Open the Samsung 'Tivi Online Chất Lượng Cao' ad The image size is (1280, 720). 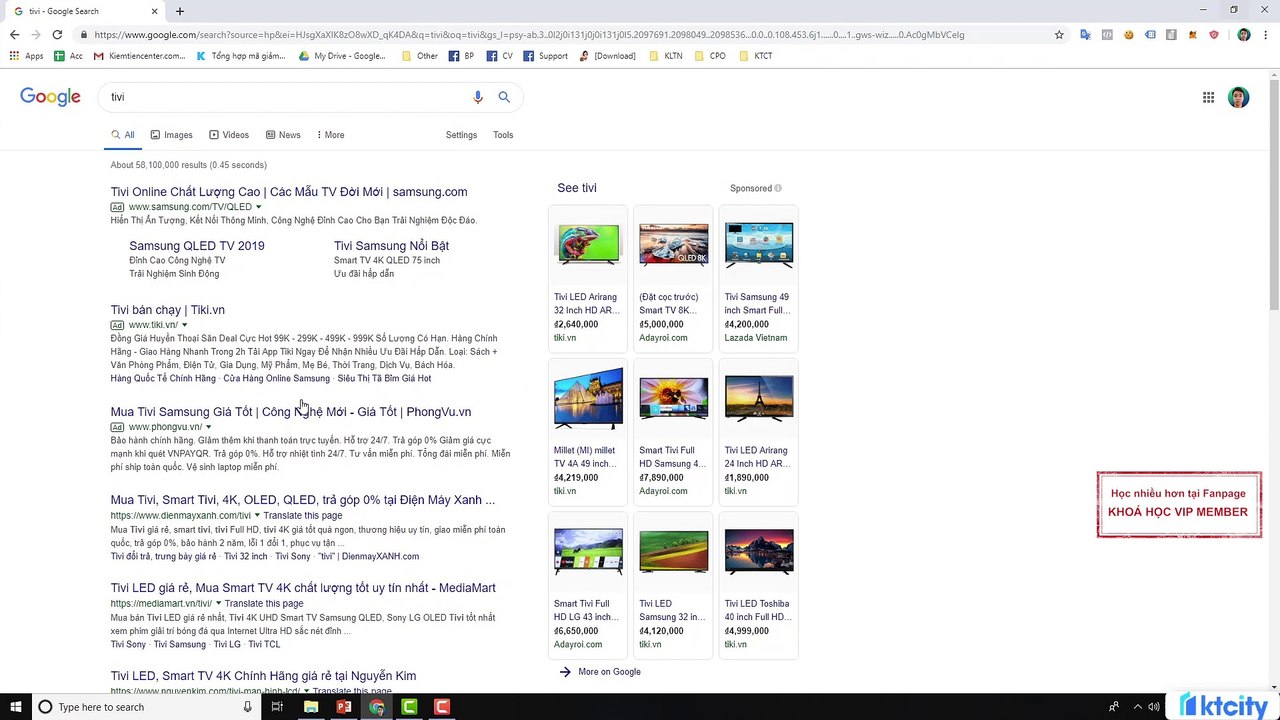(289, 192)
